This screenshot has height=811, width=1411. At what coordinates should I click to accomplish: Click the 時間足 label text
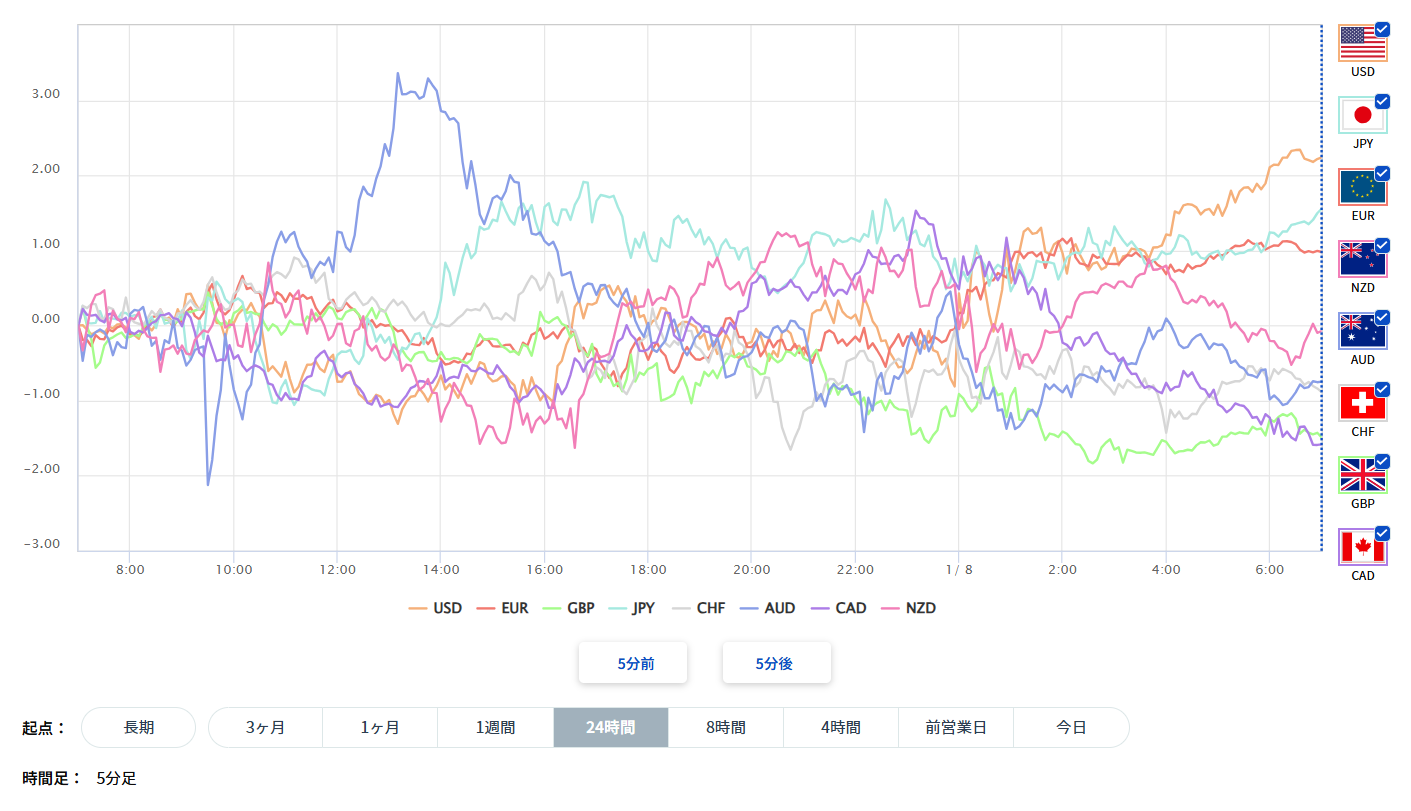click(51, 778)
